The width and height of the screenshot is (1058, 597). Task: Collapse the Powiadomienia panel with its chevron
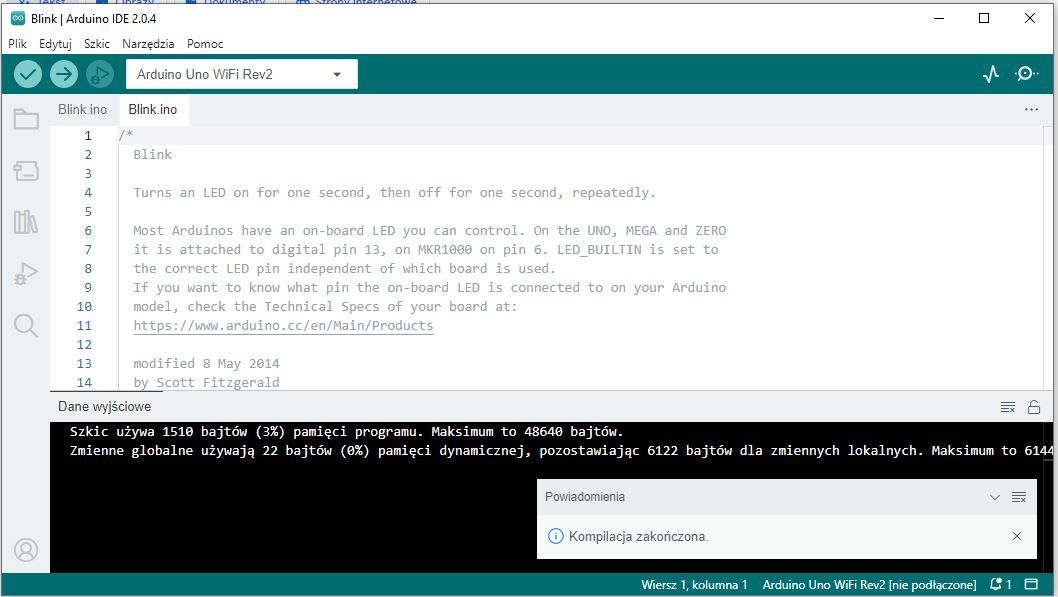995,496
